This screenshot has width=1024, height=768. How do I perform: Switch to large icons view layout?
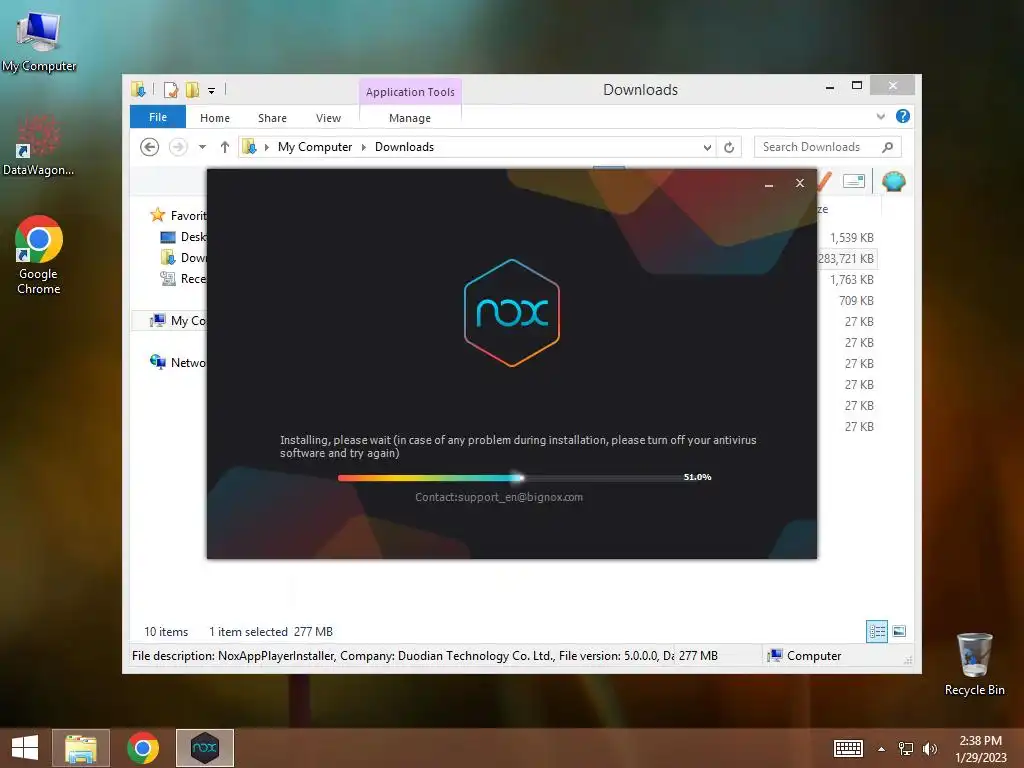(899, 632)
